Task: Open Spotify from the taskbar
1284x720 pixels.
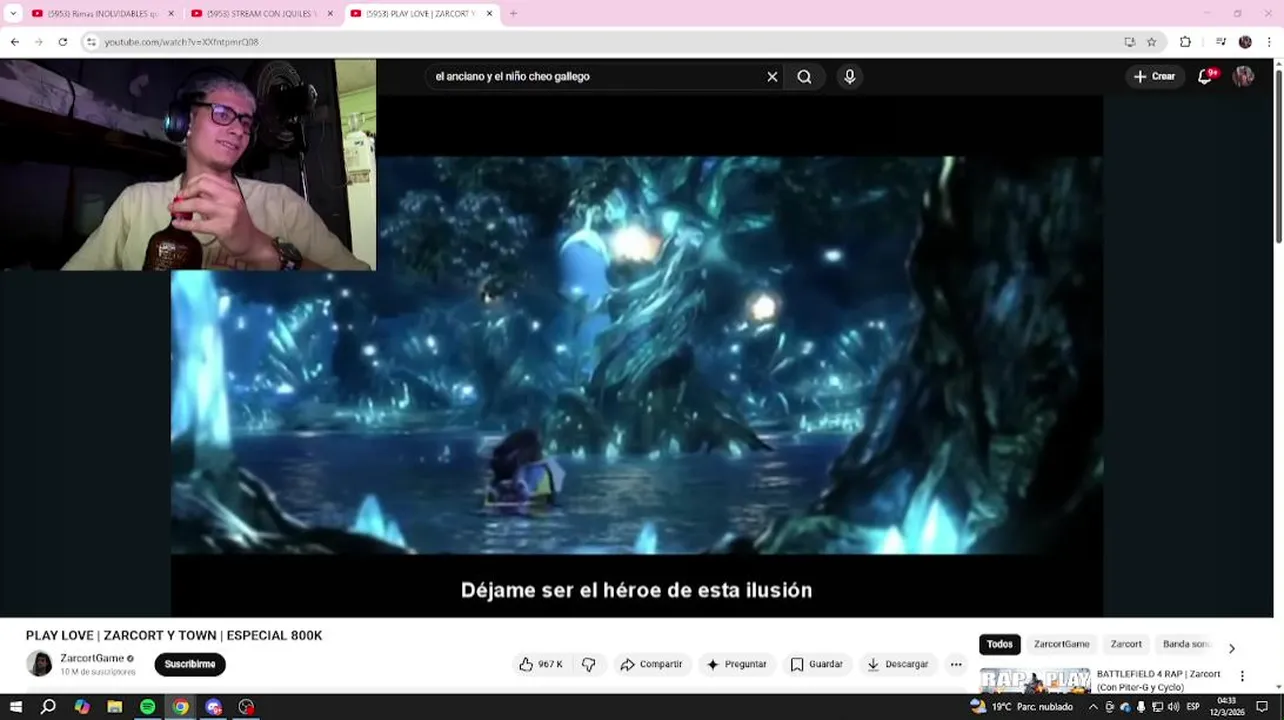Action: click(148, 707)
